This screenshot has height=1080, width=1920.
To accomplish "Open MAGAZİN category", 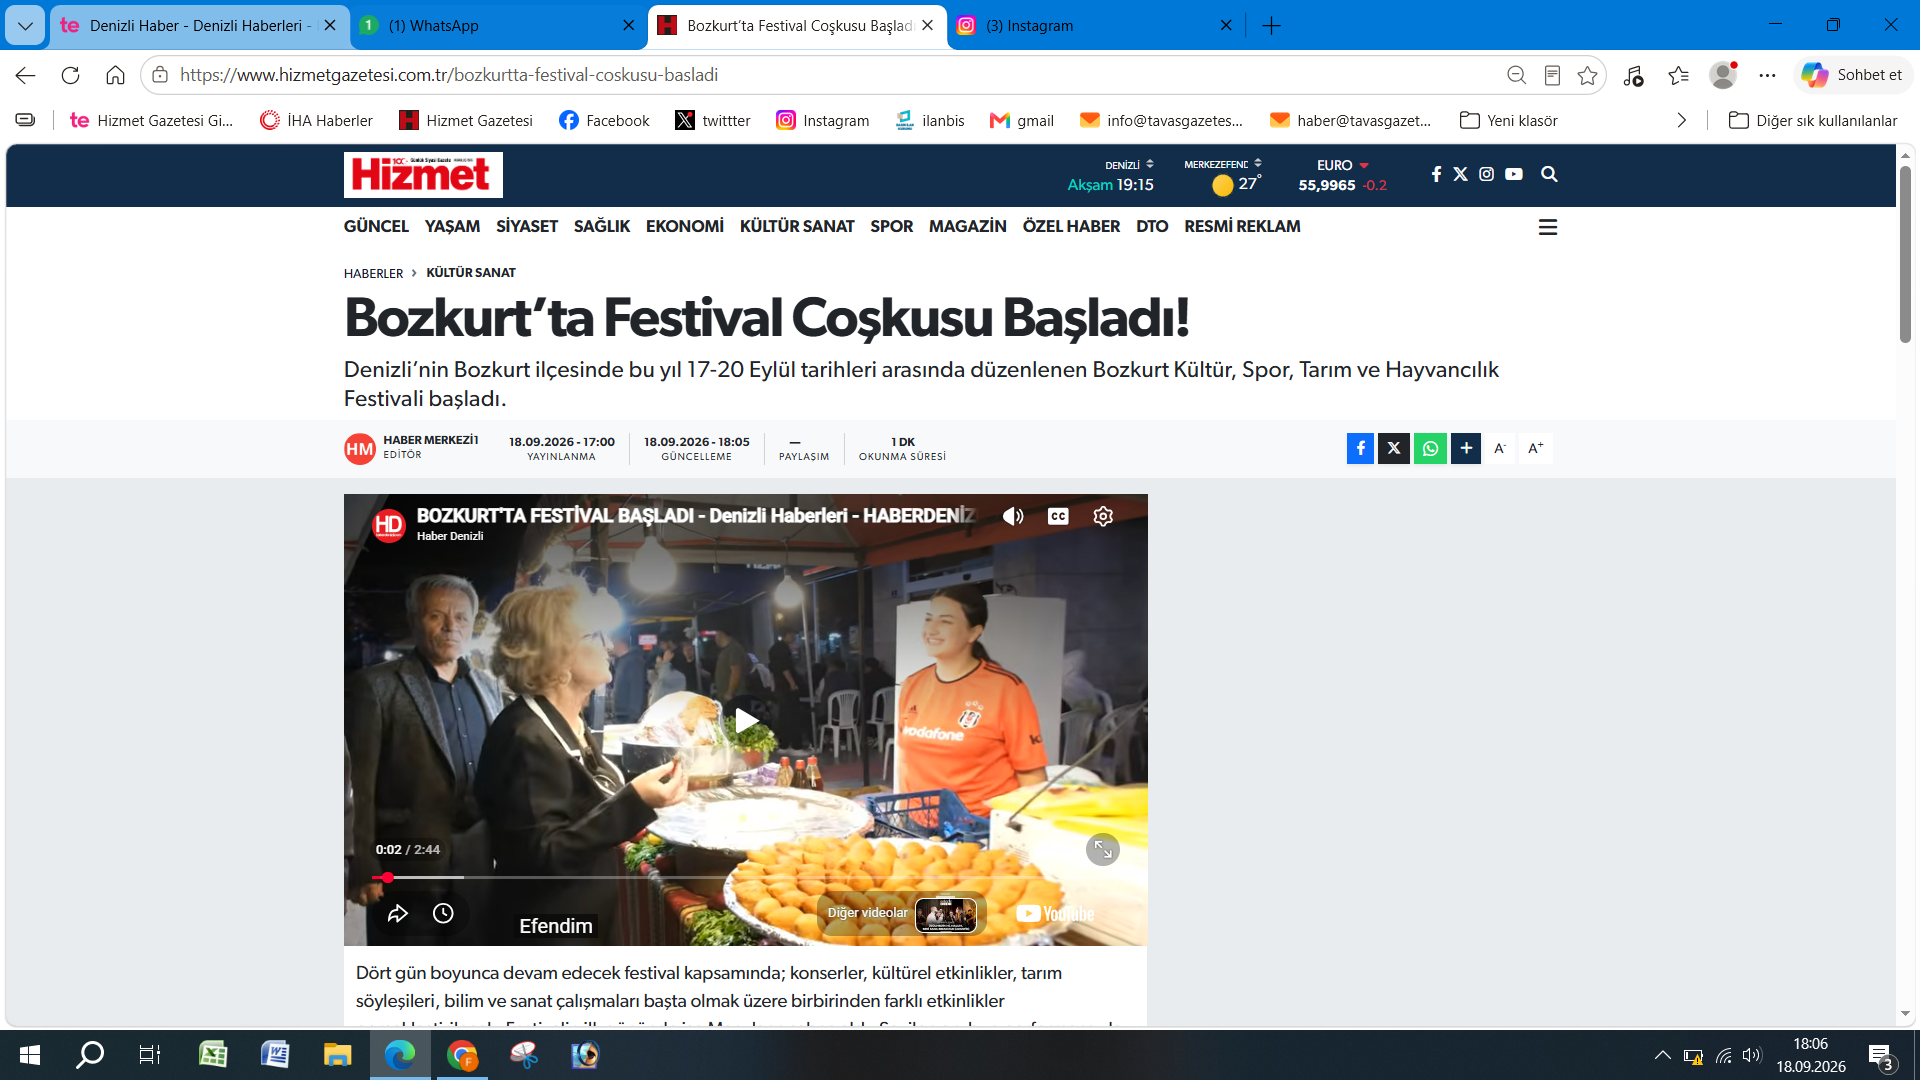I will [x=968, y=226].
